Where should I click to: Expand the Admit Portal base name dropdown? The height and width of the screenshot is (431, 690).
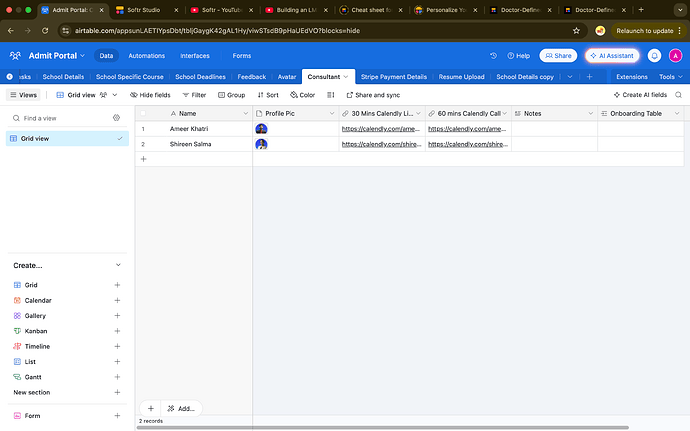[x=82, y=55]
